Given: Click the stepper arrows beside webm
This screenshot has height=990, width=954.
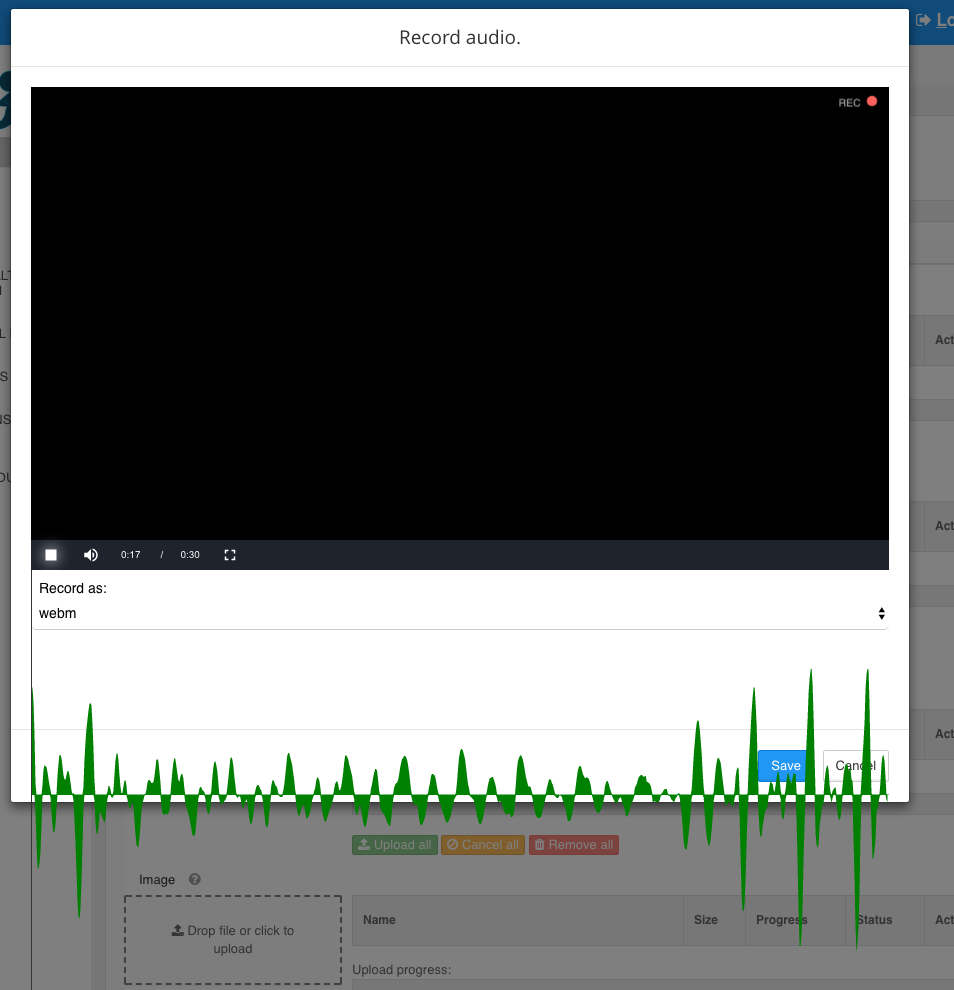Looking at the screenshot, I should (x=882, y=613).
